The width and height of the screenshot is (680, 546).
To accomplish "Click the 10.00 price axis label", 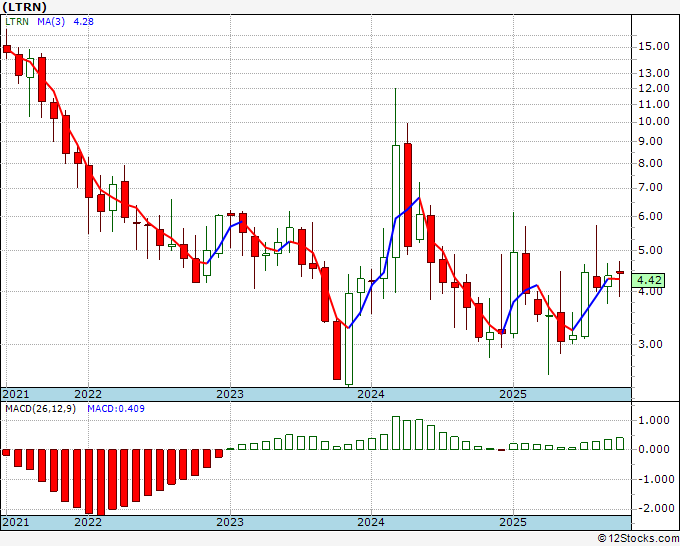I will [x=654, y=121].
